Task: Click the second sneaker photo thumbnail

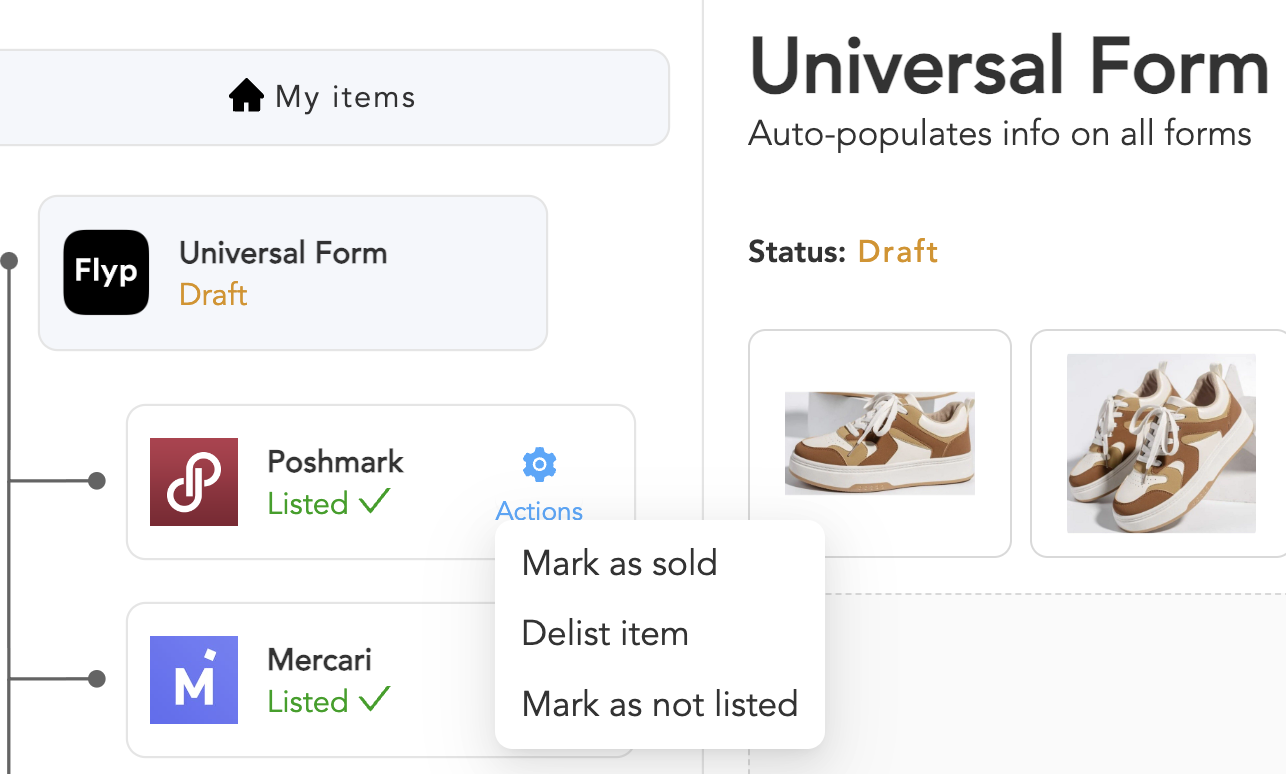Action: pos(1160,443)
